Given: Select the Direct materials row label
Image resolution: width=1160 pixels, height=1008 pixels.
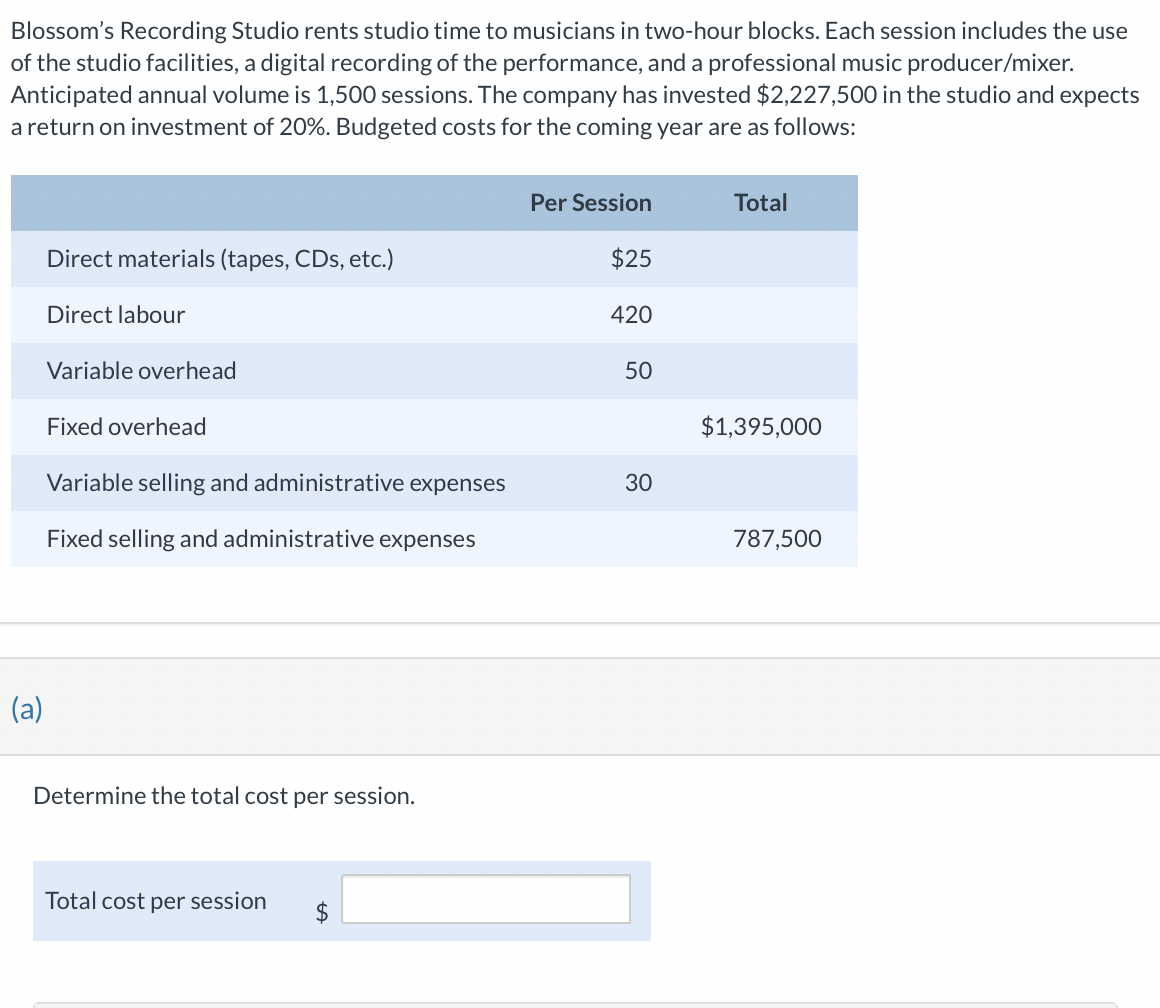Looking at the screenshot, I should tap(220, 259).
